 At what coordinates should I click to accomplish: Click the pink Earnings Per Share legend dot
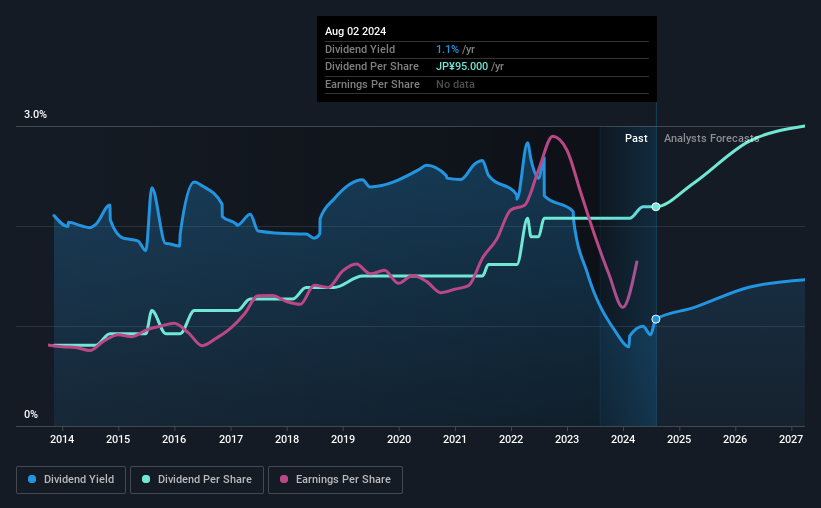pyautogui.click(x=284, y=480)
